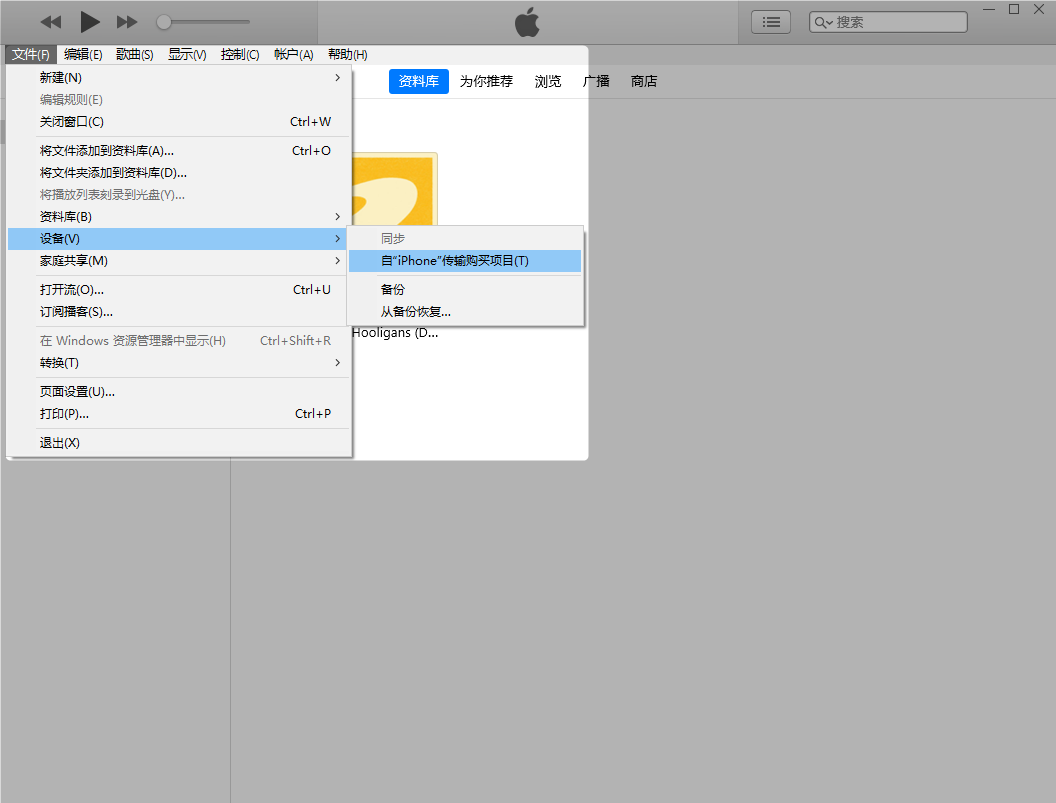Switch to the 浏览 tab
This screenshot has height=803, width=1056.
pos(548,82)
